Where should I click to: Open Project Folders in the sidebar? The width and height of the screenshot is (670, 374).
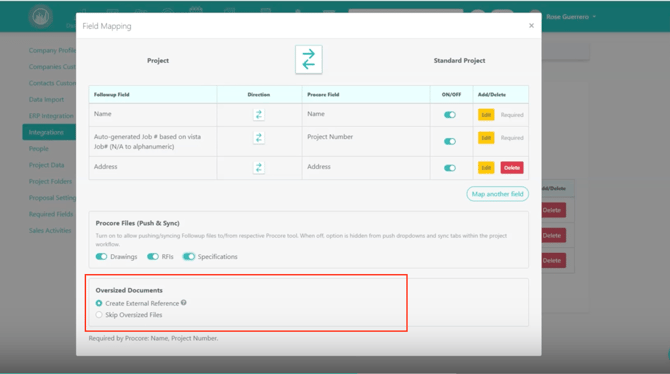[x=50, y=181]
